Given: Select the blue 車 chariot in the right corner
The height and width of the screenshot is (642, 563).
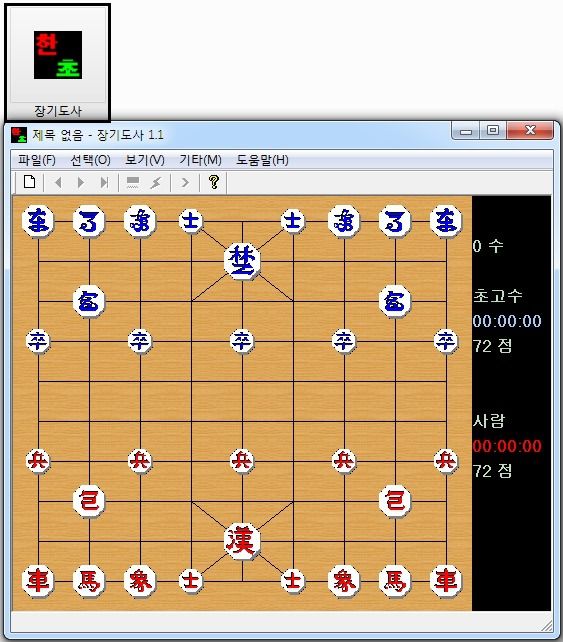Looking at the screenshot, I should (x=446, y=221).
